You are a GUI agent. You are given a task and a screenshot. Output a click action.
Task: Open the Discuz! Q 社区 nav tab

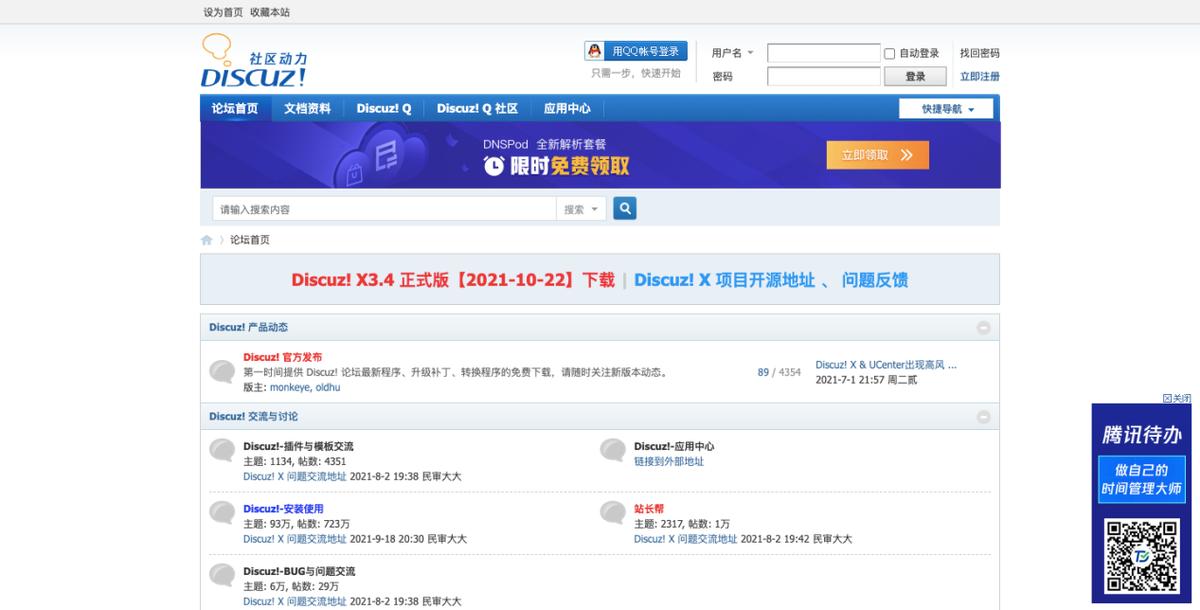pyautogui.click(x=477, y=109)
